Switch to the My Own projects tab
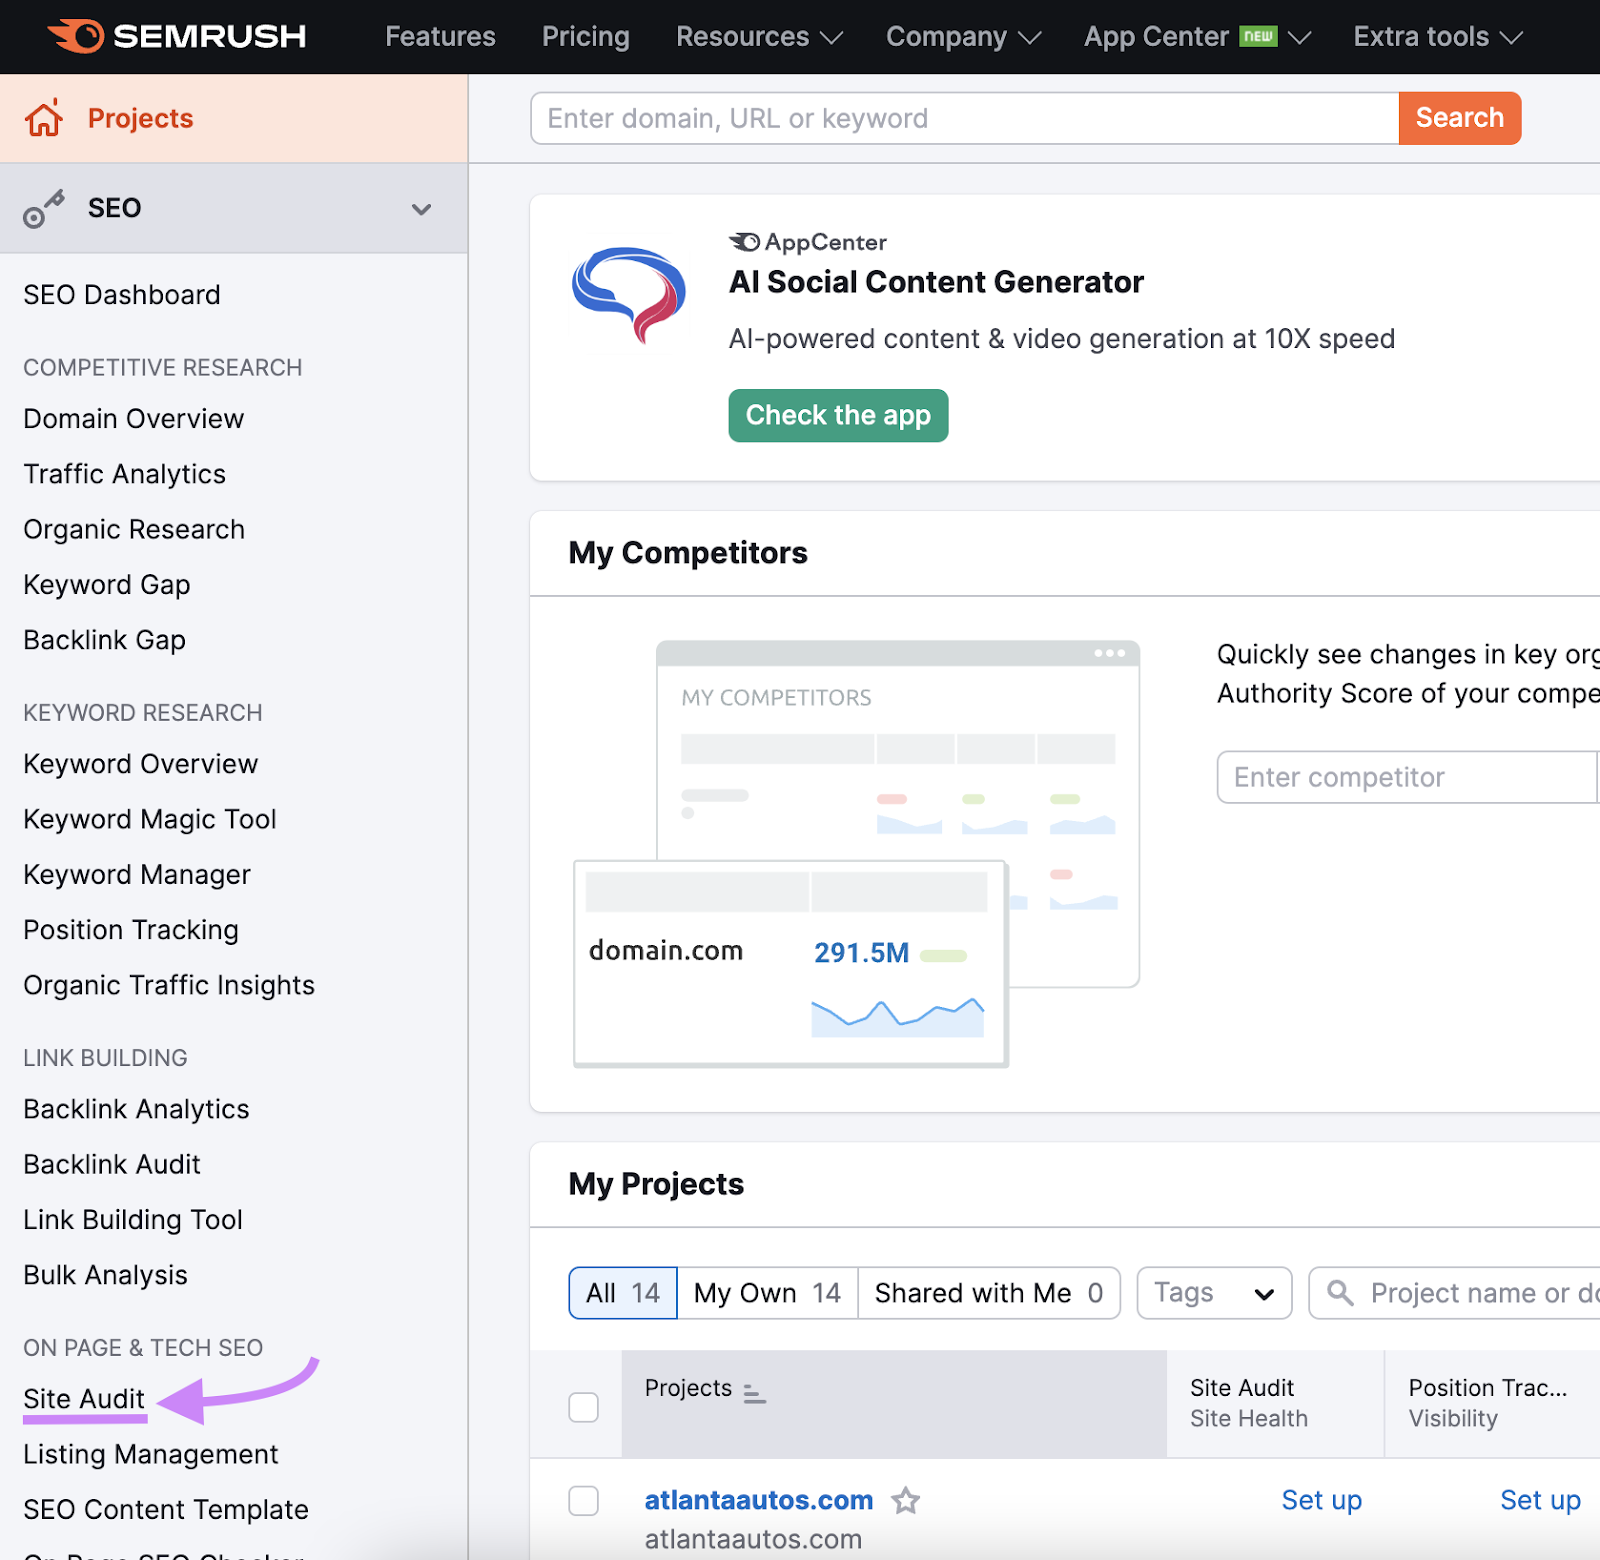The image size is (1600, 1560). coord(767,1293)
